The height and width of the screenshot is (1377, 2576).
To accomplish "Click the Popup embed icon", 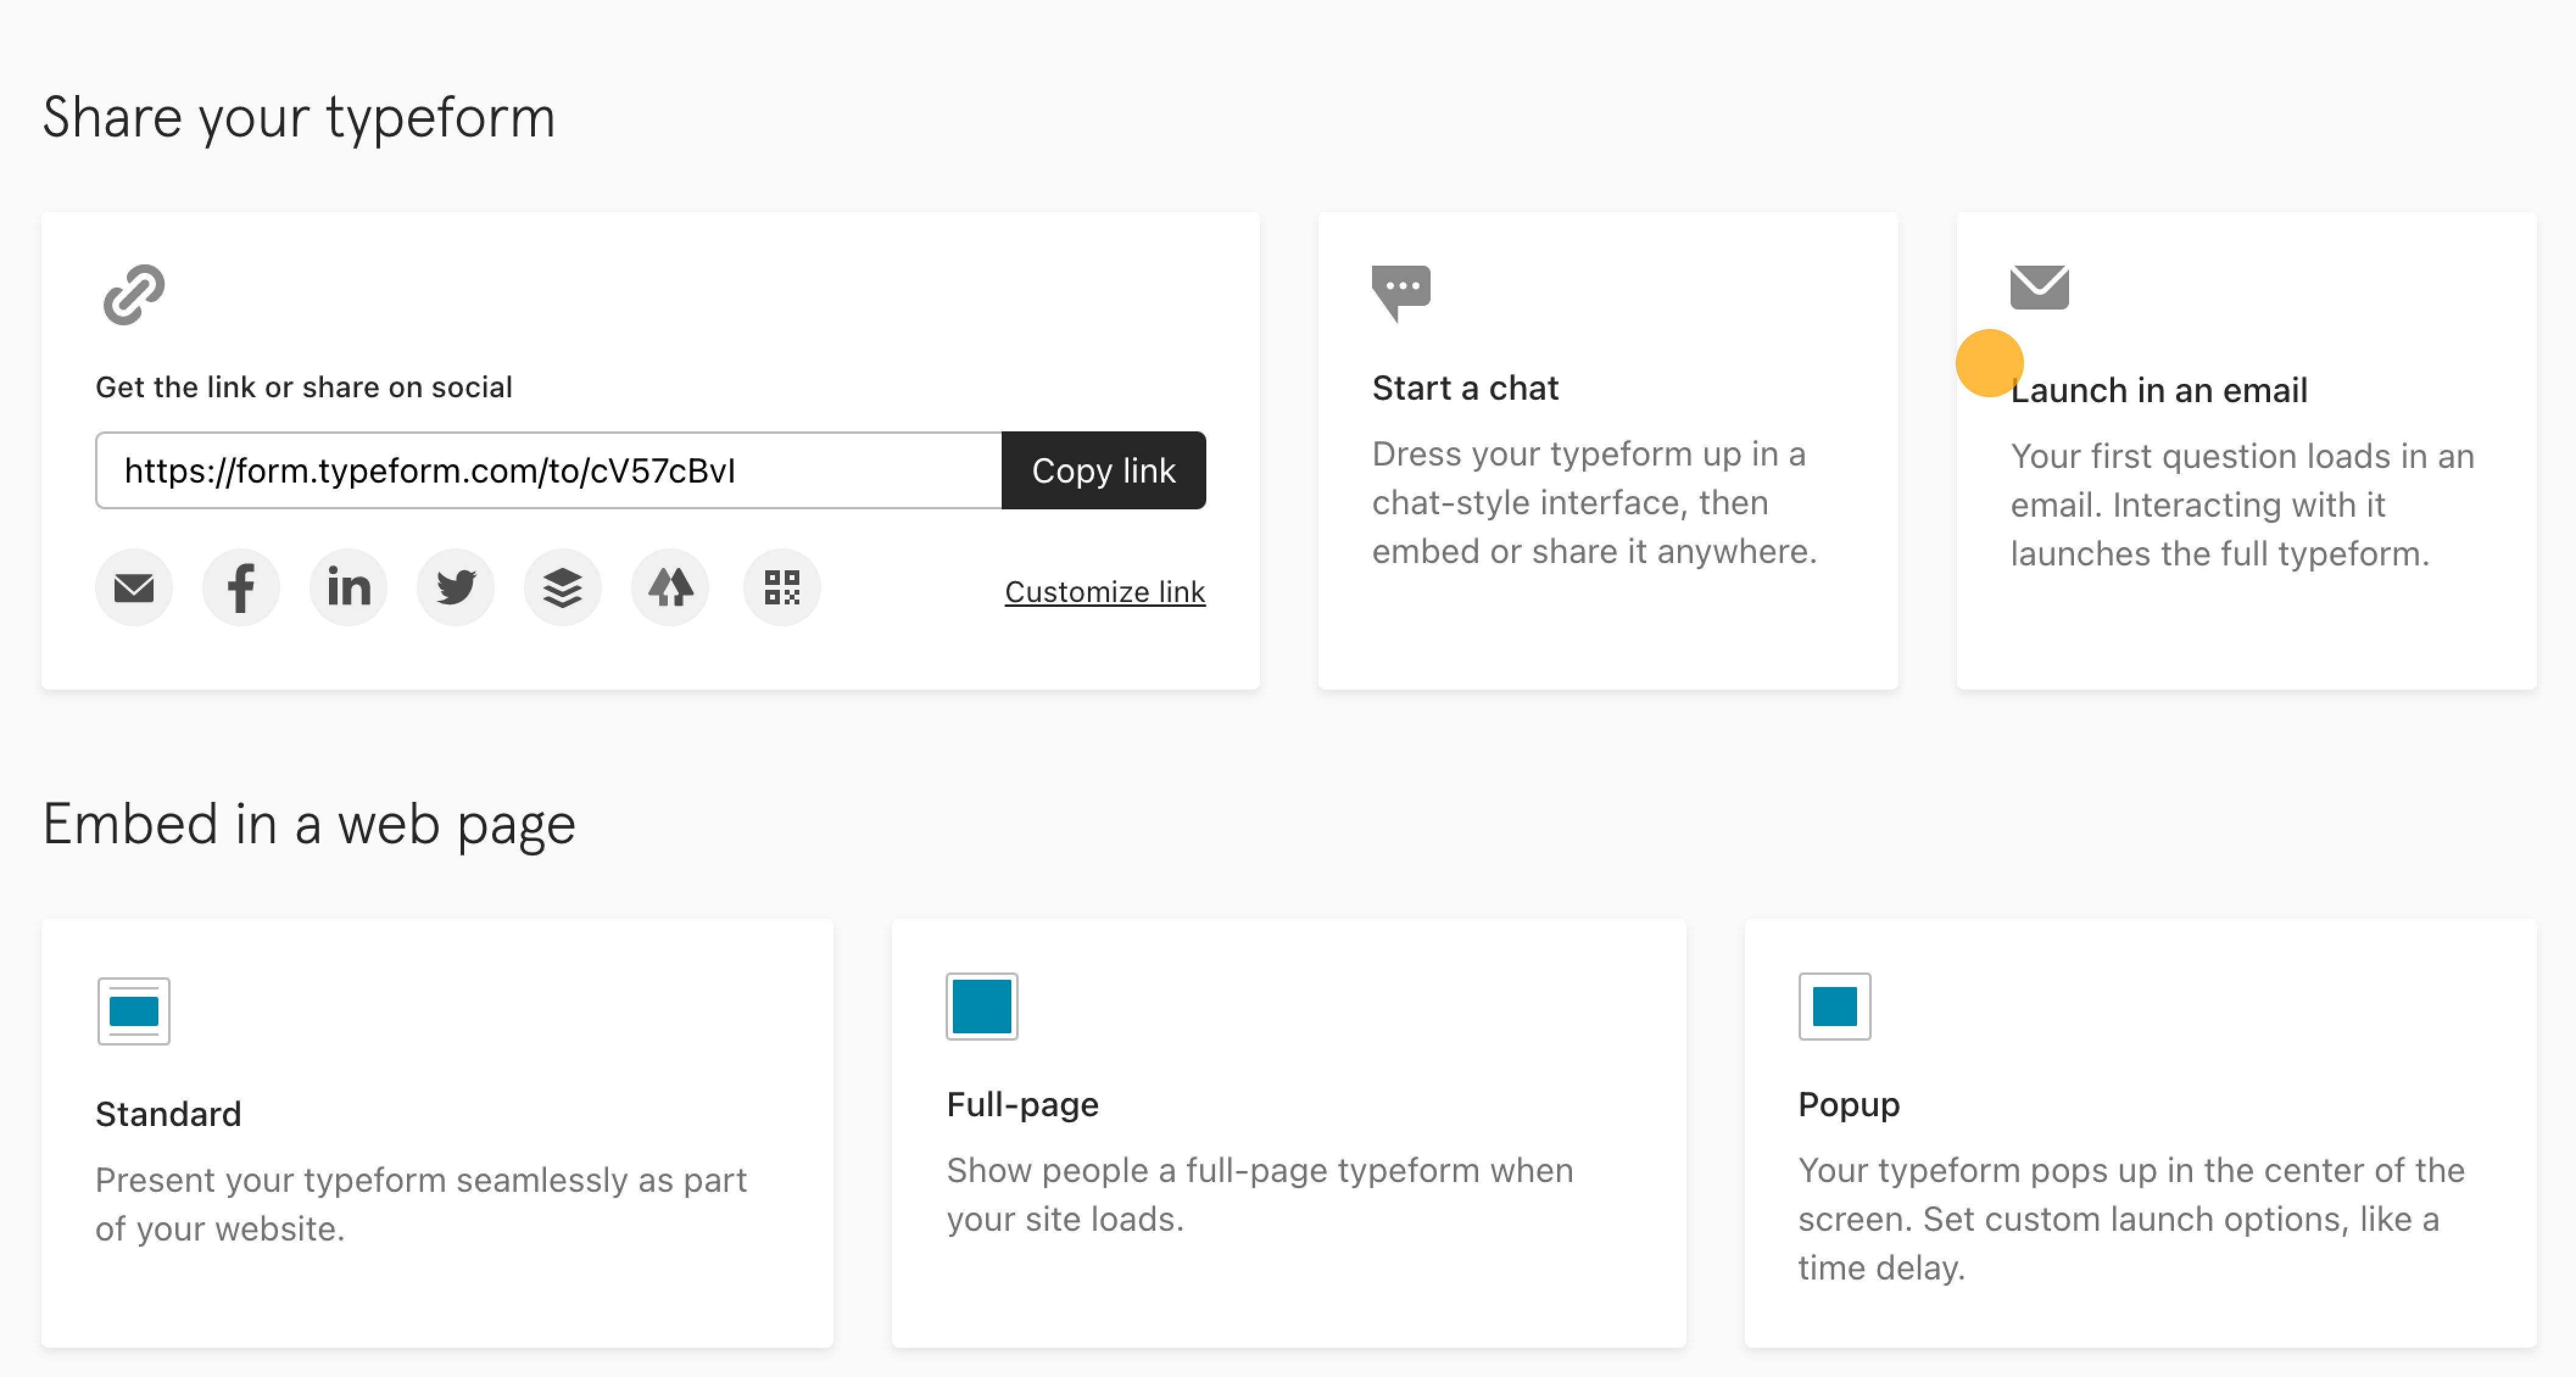I will pyautogui.click(x=1834, y=1006).
